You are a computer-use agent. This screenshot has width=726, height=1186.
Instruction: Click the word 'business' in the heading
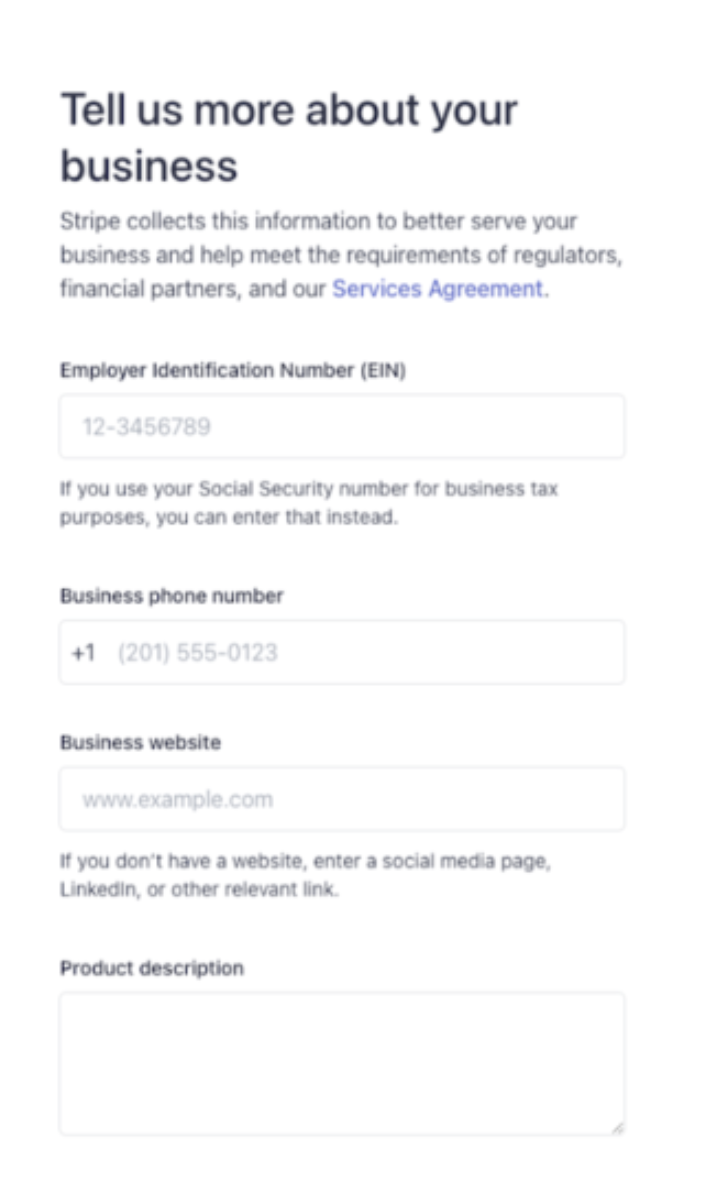click(x=149, y=166)
